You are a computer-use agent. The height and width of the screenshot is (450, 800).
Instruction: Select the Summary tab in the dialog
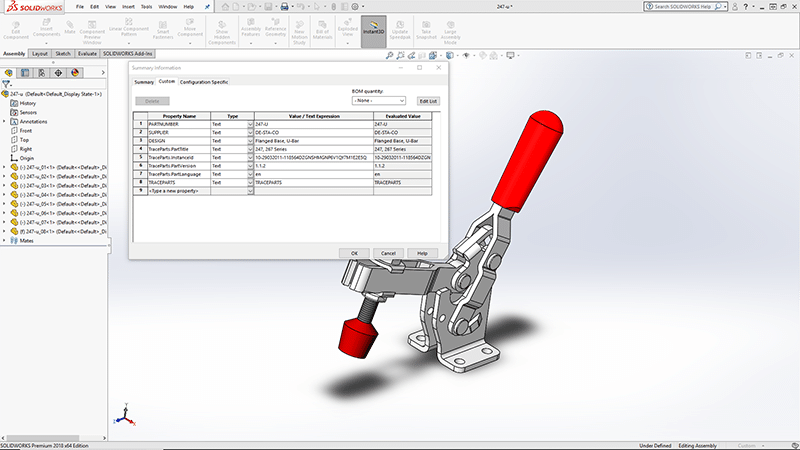[x=144, y=81]
